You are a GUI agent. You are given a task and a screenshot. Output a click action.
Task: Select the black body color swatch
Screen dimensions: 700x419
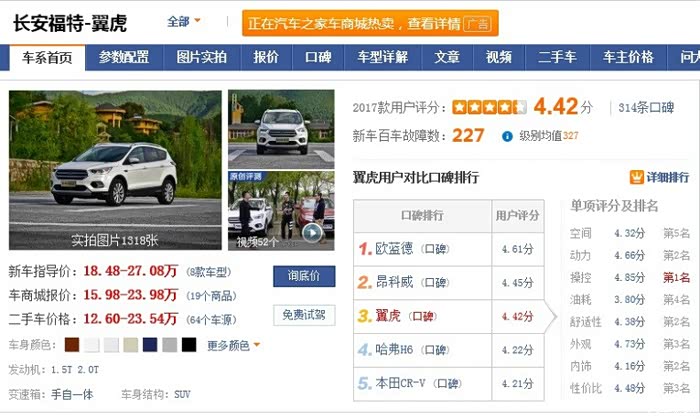pyautogui.click(x=189, y=345)
